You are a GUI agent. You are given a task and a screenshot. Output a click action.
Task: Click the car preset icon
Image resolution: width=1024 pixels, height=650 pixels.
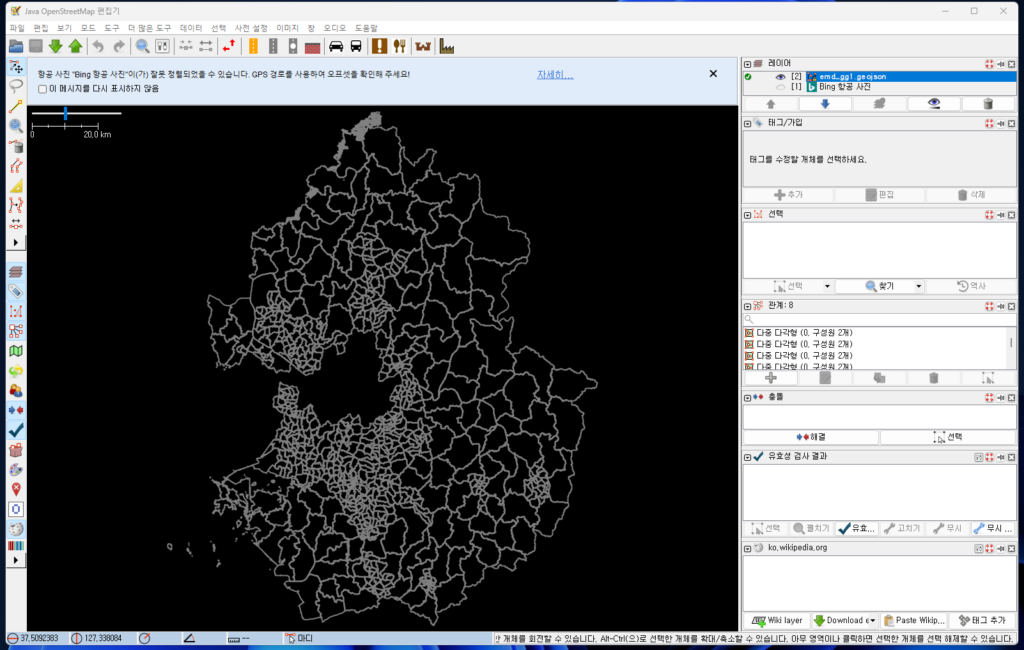336,46
